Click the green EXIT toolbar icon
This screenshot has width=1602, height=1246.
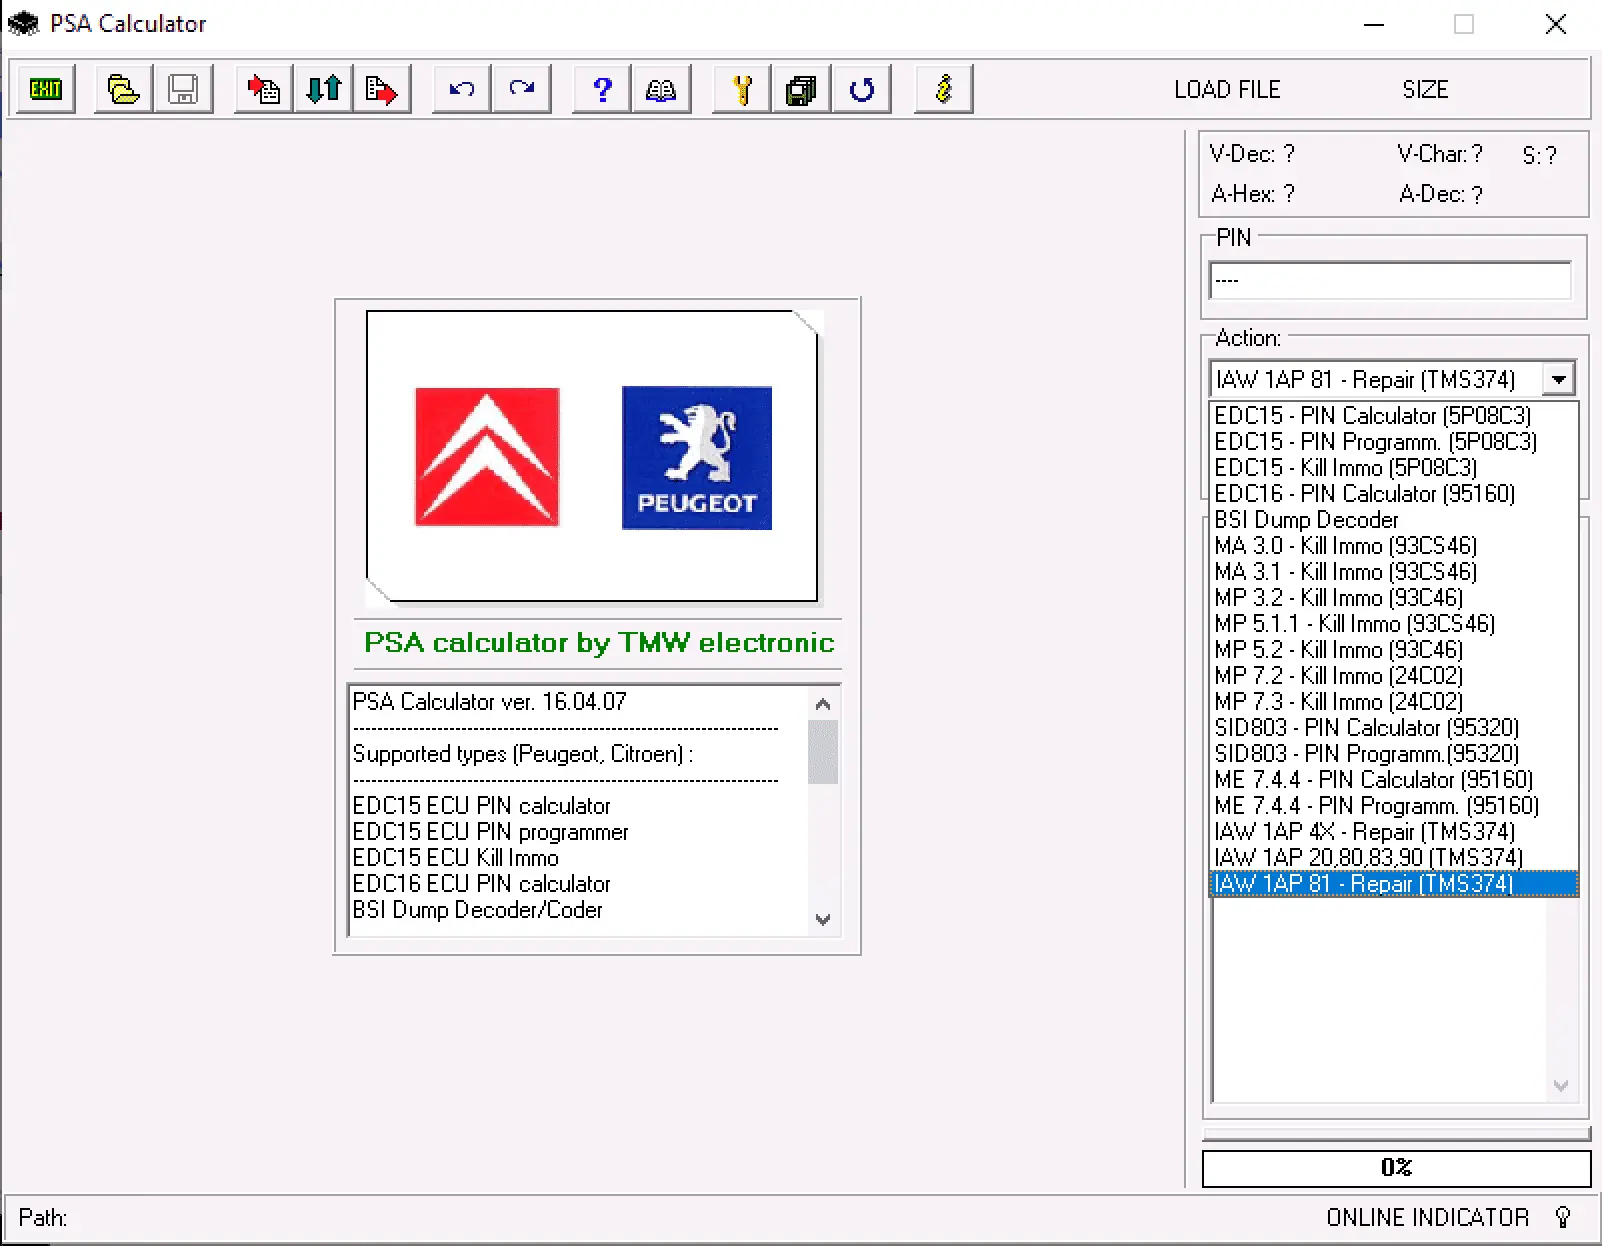(46, 90)
